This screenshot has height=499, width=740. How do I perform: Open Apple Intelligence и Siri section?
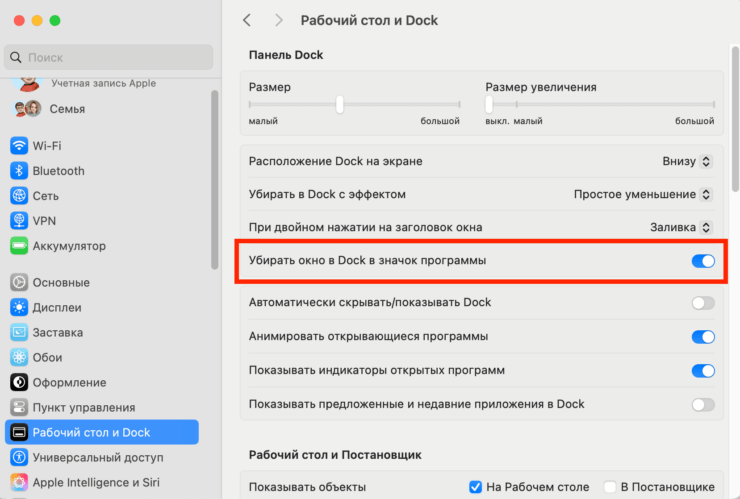[x=97, y=482]
